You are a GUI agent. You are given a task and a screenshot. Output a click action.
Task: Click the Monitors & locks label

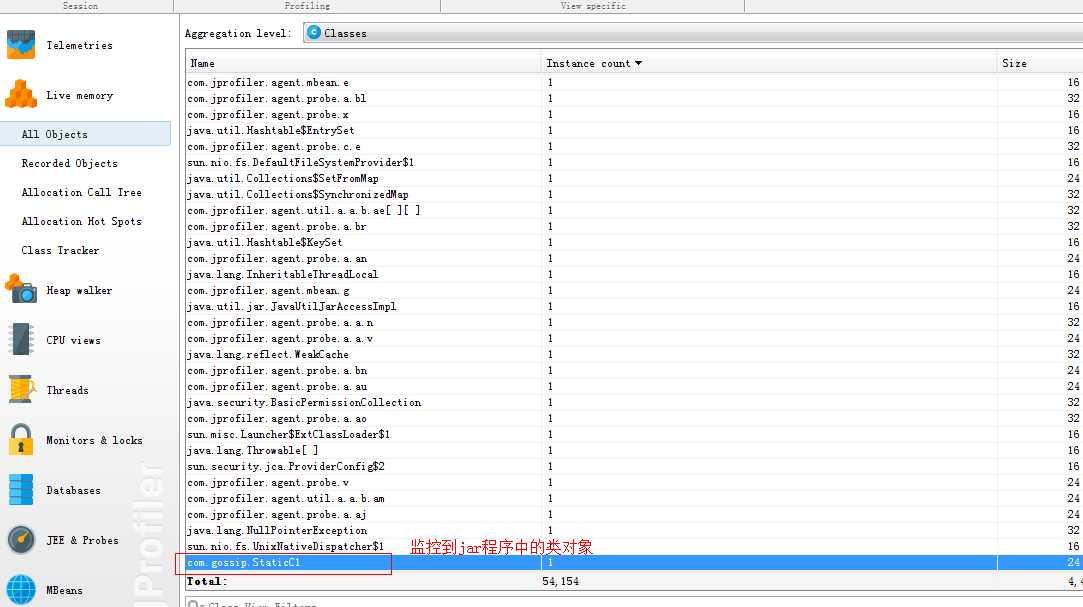(x=94, y=440)
